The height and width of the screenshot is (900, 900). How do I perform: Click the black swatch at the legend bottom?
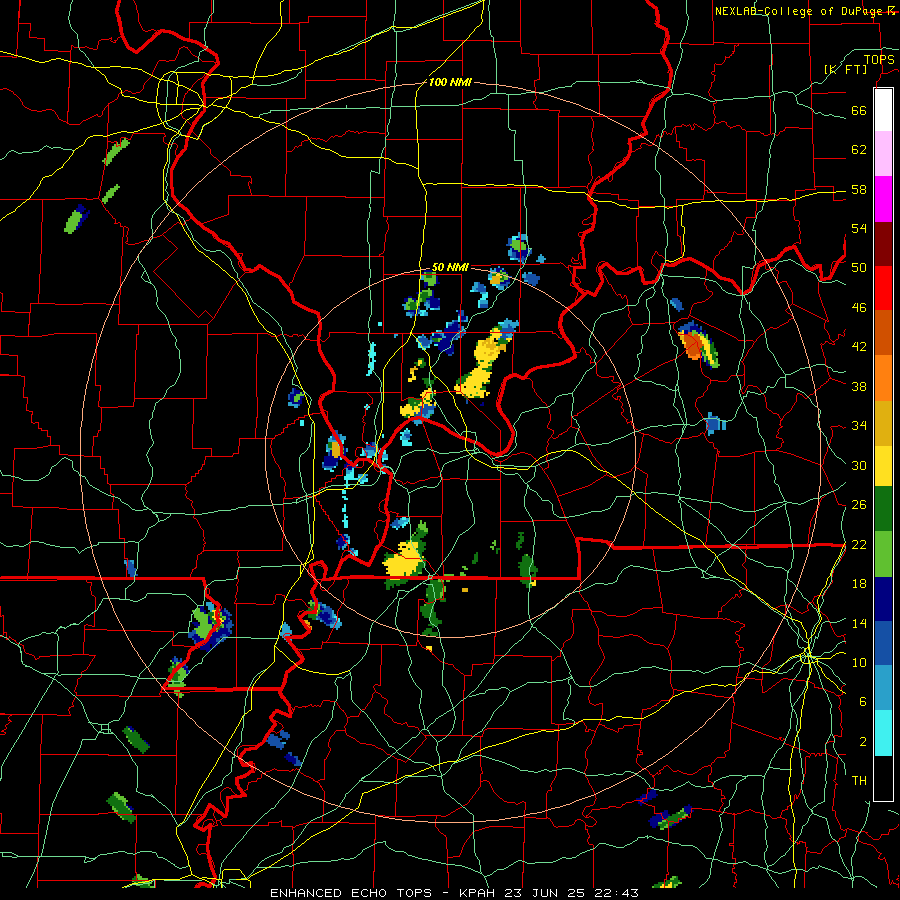(x=883, y=778)
